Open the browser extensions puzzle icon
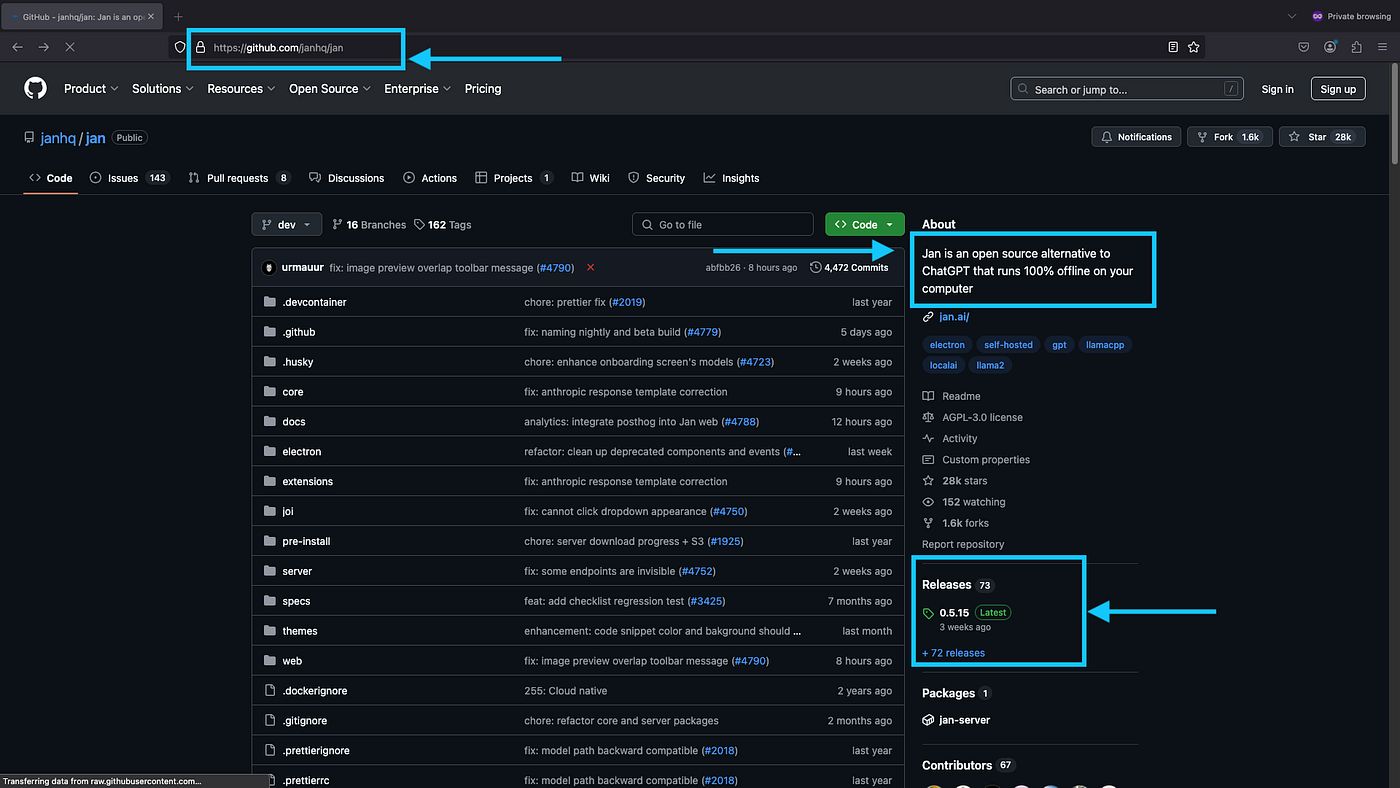Screen dimensions: 1400x788 point(1357,47)
